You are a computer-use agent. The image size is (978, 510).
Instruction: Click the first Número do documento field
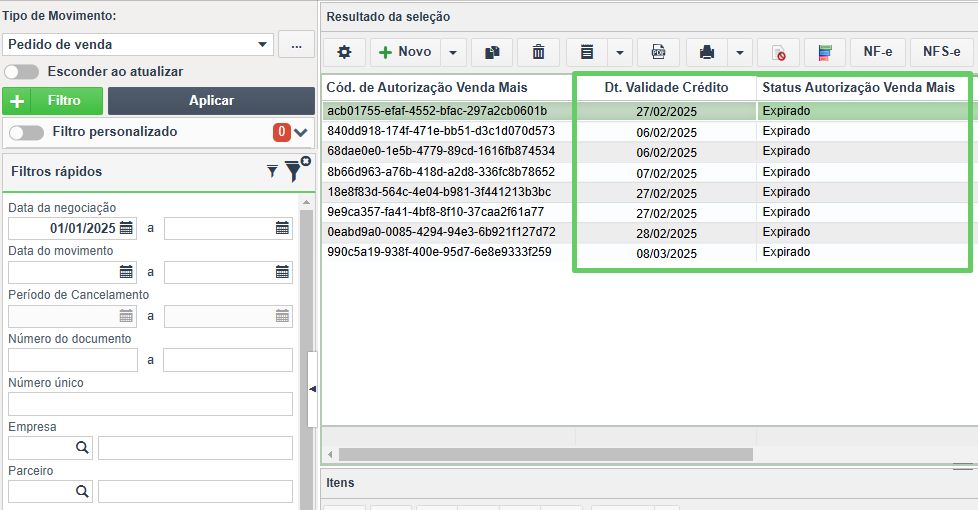pyautogui.click(x=73, y=360)
